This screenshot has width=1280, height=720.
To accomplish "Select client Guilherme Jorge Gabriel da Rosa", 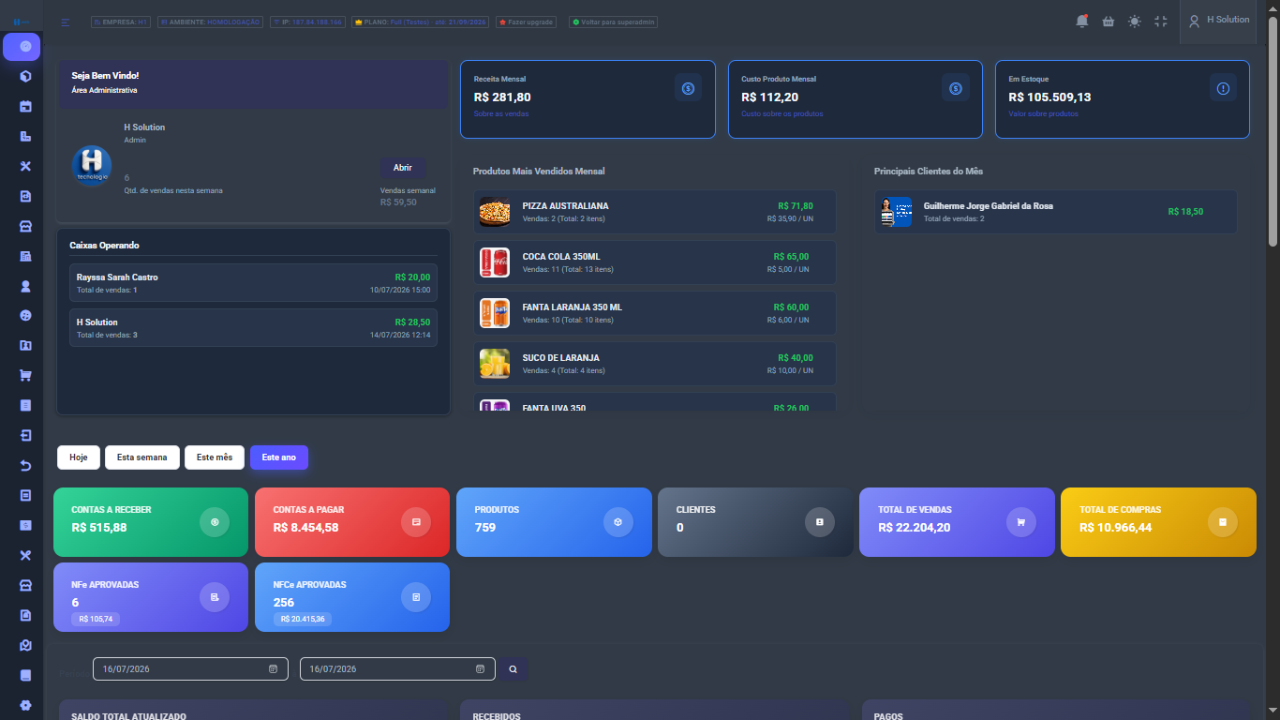I will tap(1056, 212).
